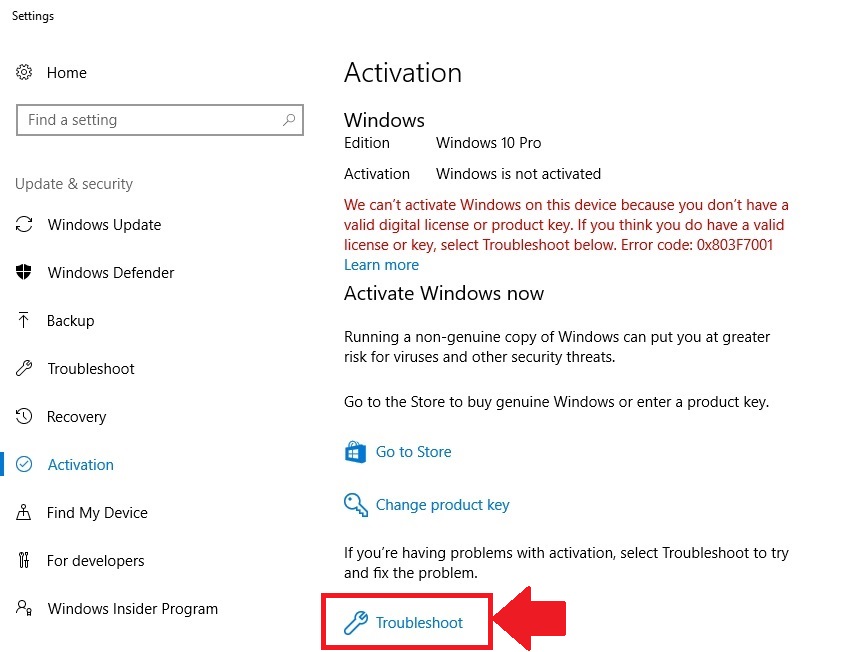
Task: Click the Home gear icon
Action: click(x=24, y=72)
